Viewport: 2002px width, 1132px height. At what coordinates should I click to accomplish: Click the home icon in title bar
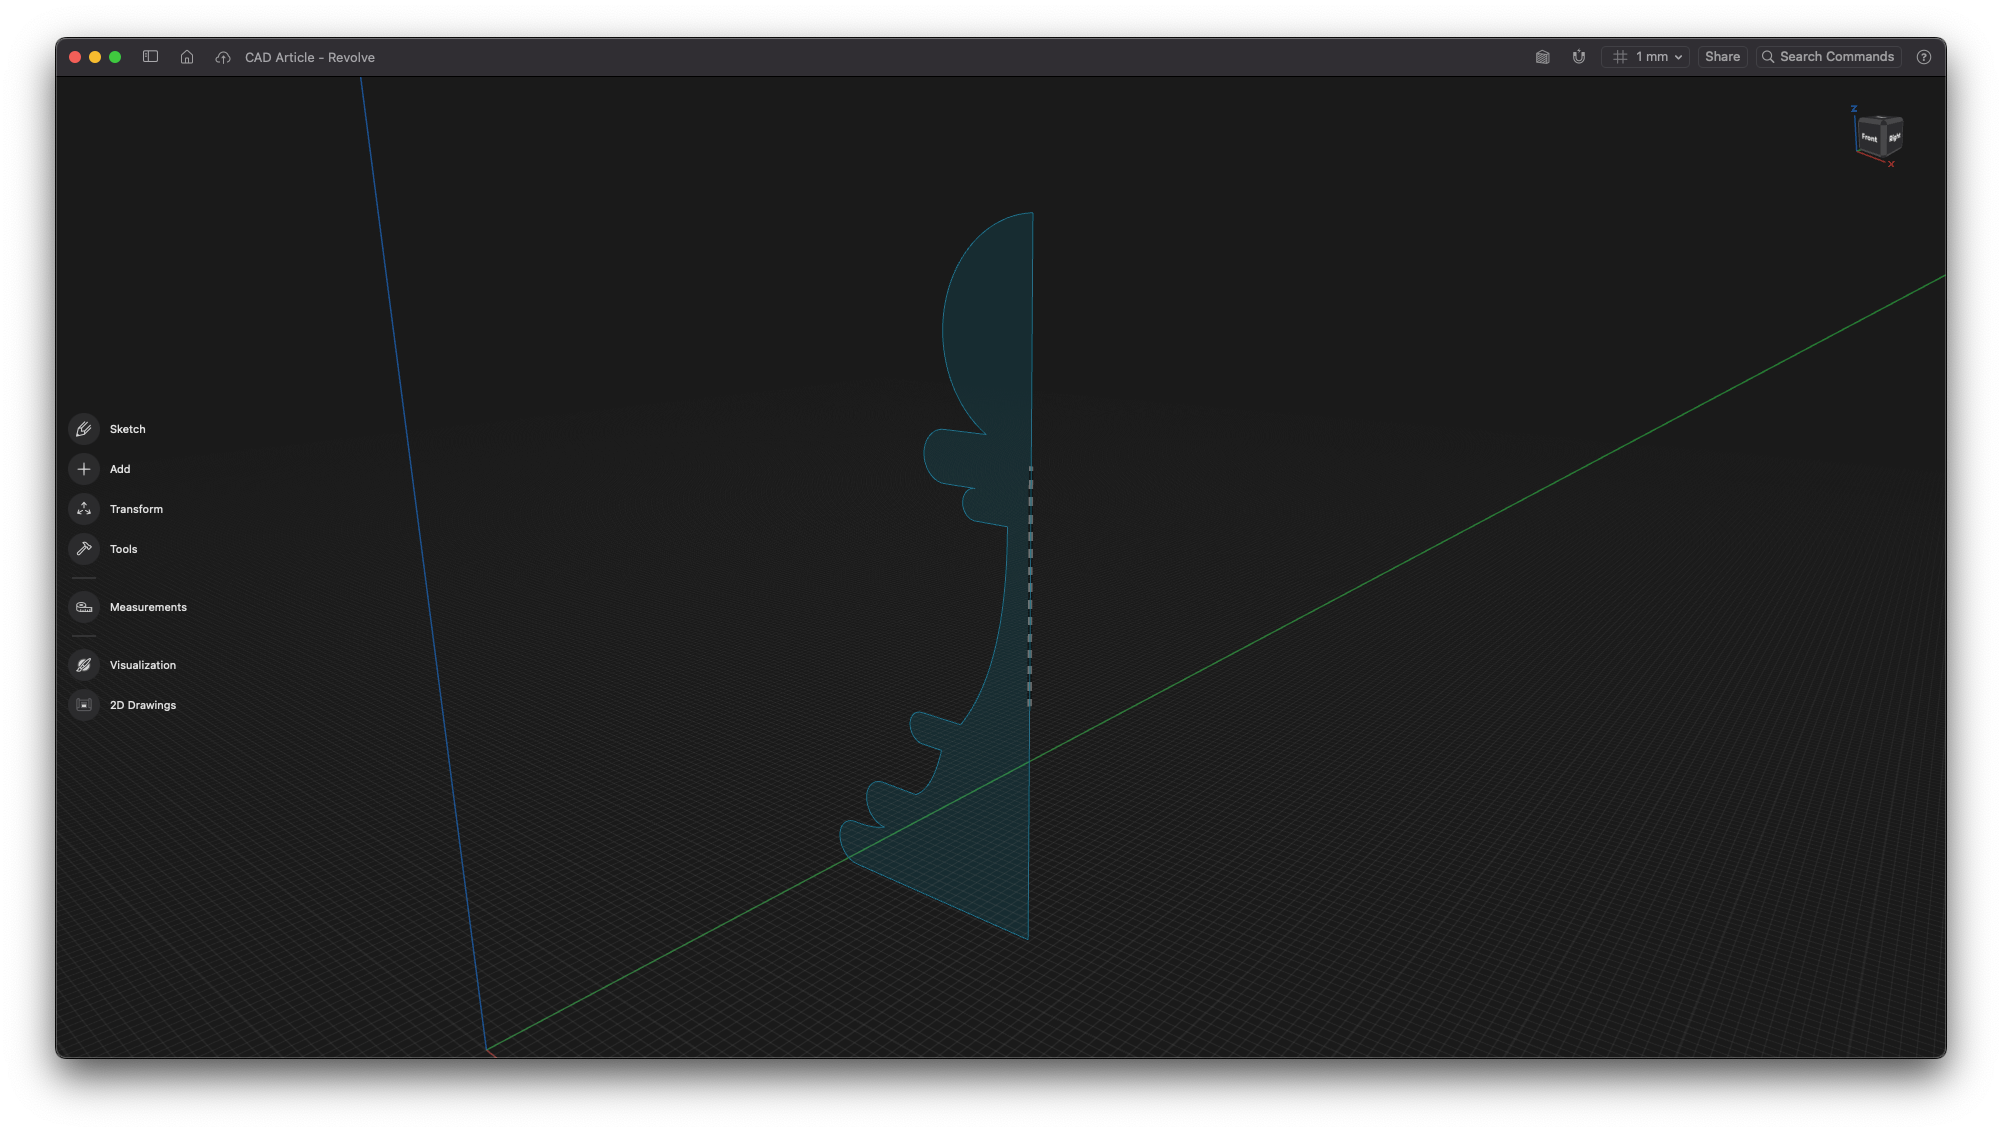pyautogui.click(x=187, y=57)
